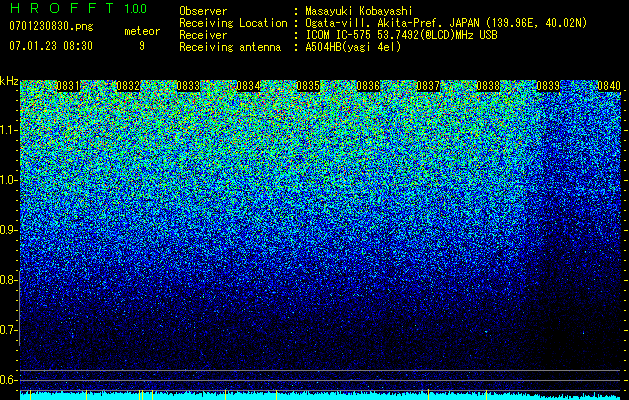This screenshot has height=400, width=629.
Task: Click the meteor count value 9
Action: click(x=142, y=46)
